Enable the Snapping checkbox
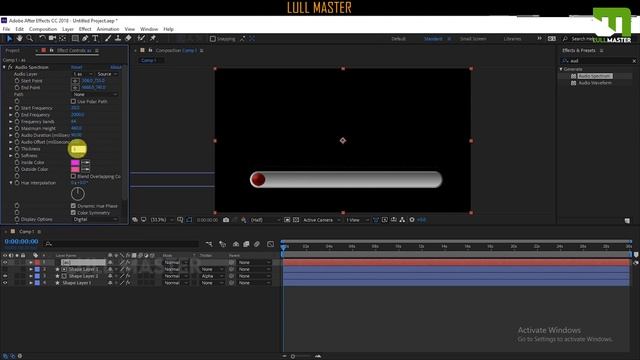Screen dimensions: 640x360 click(x=213, y=39)
